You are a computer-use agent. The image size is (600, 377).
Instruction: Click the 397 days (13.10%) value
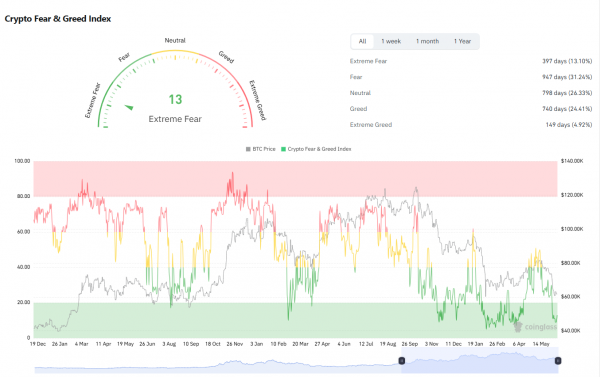click(567, 61)
